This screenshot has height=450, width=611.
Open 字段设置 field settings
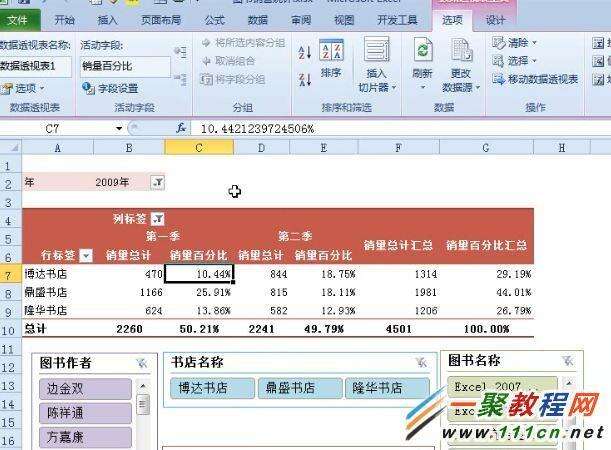(110, 88)
